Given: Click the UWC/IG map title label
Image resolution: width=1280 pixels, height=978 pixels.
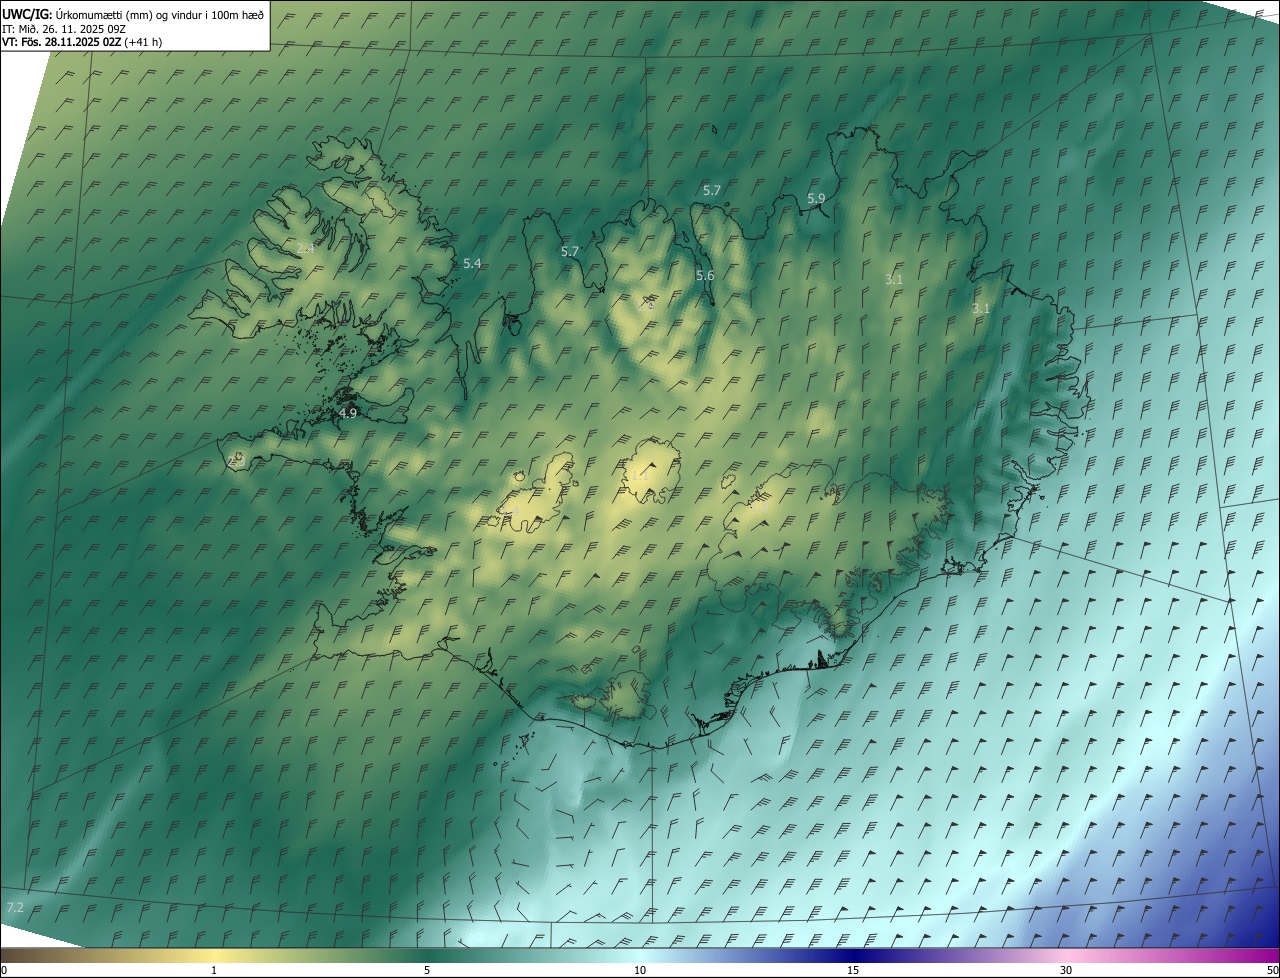Looking at the screenshot, I should pos(27,13).
